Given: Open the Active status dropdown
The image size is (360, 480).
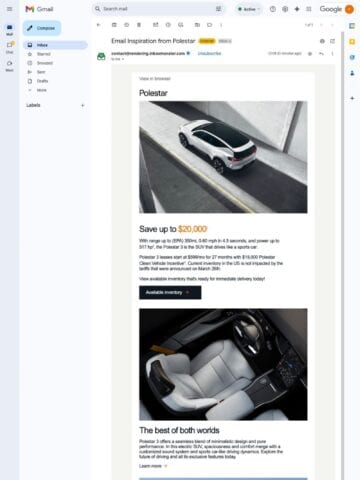Looking at the screenshot, I should (x=249, y=9).
